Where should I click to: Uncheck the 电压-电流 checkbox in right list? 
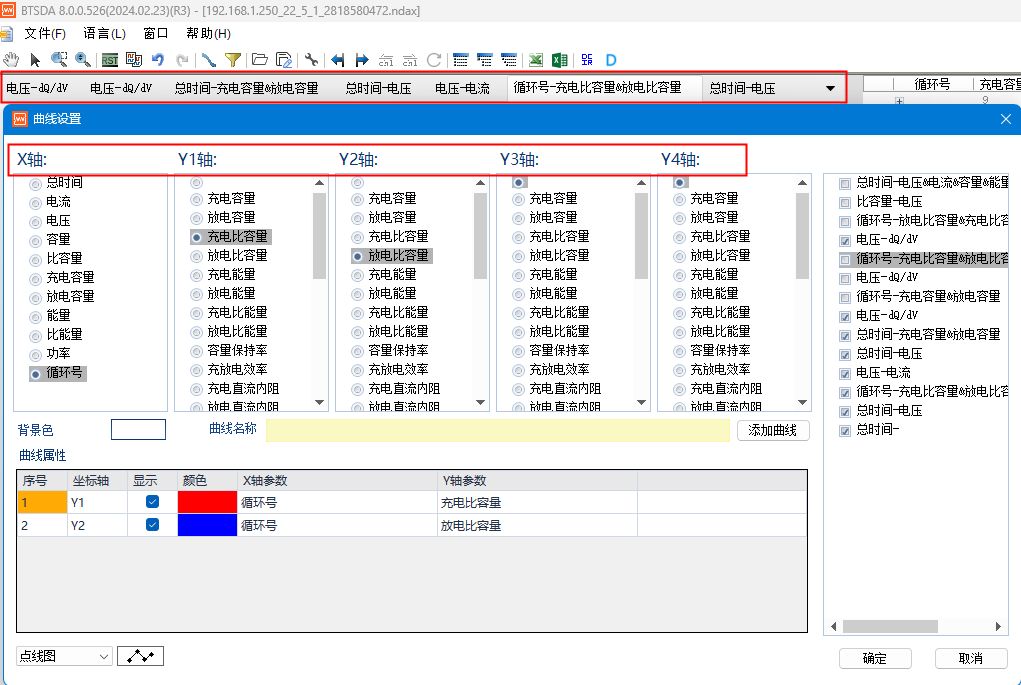[845, 374]
